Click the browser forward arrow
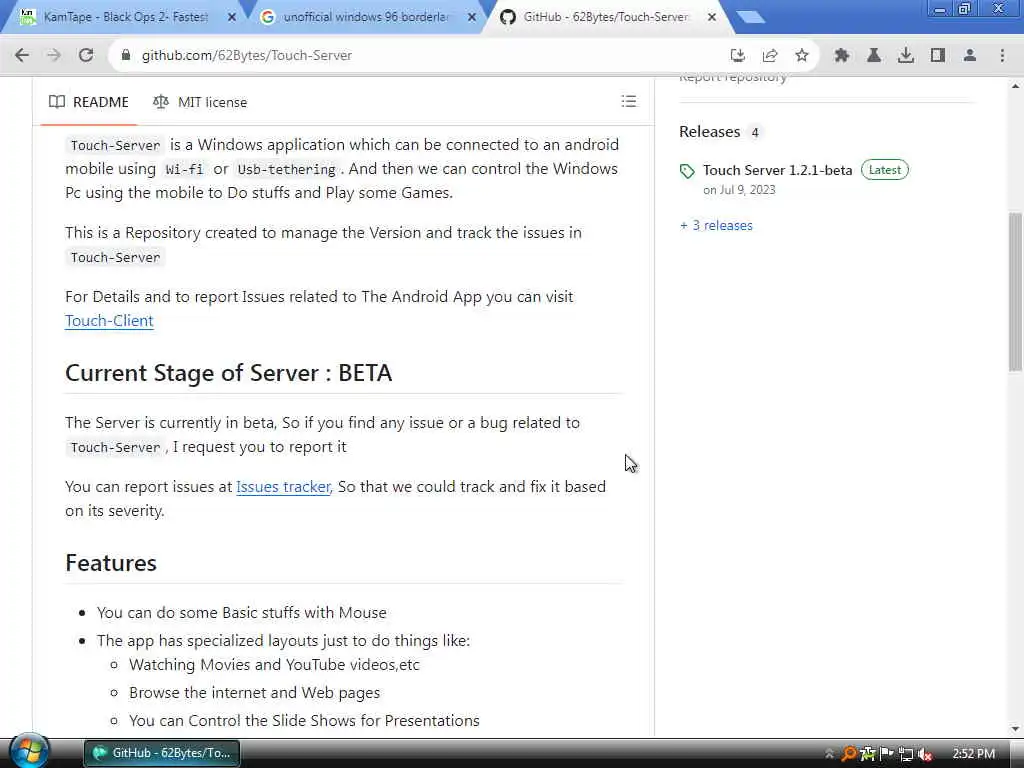1024x768 pixels. pyautogui.click(x=54, y=56)
